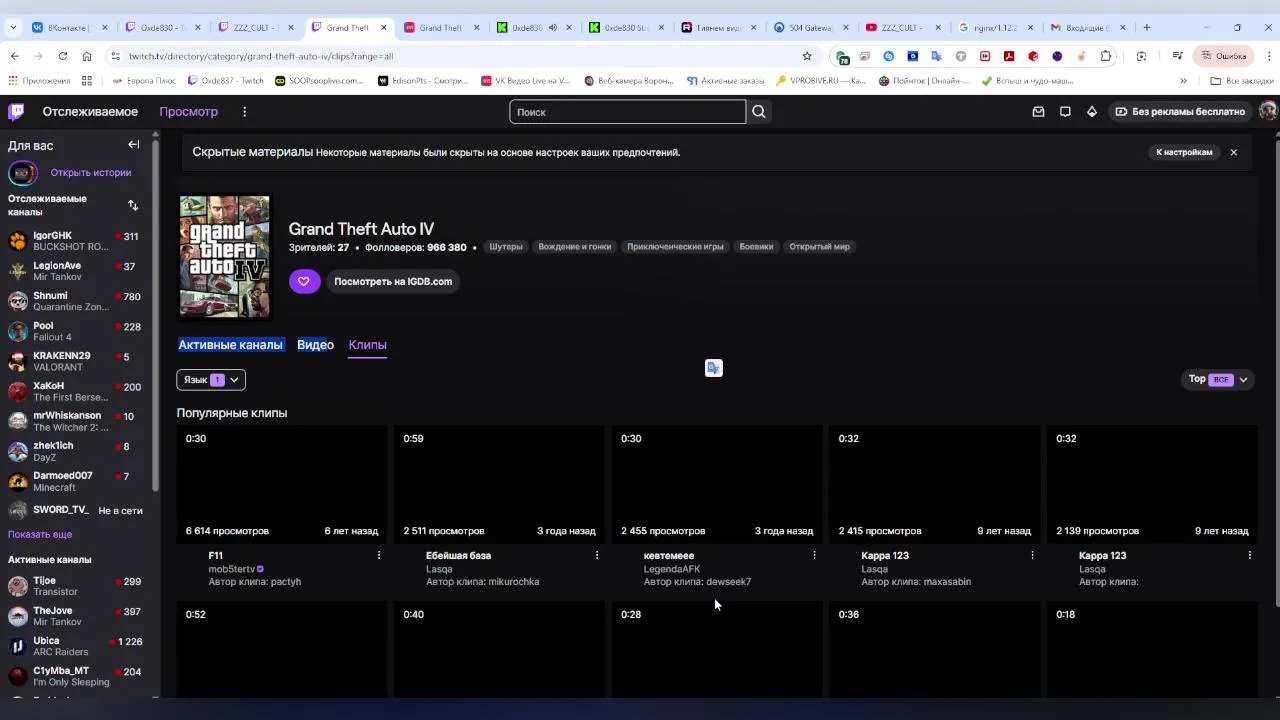Open options for the mikurochka clip
The image size is (1280, 720).
tap(597, 555)
